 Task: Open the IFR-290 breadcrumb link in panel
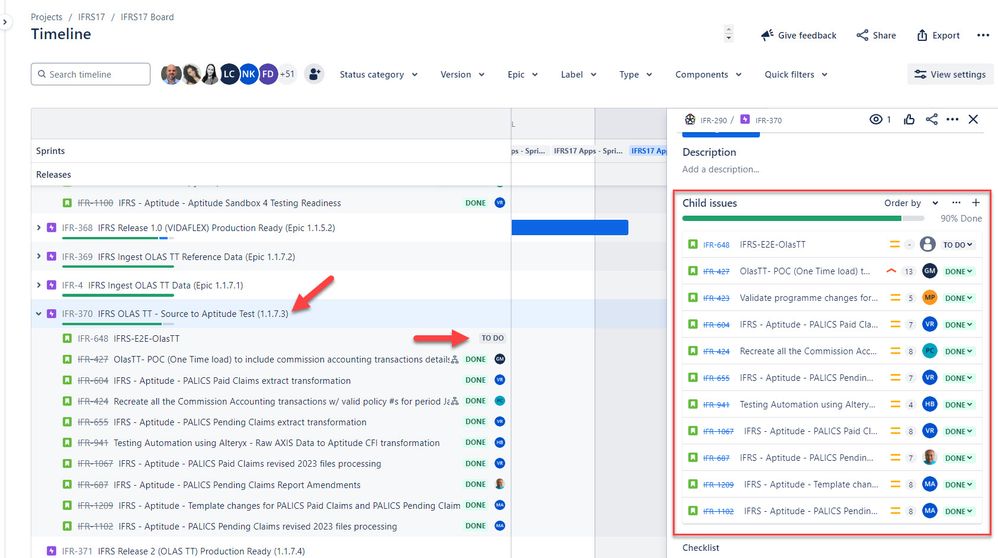(x=713, y=120)
